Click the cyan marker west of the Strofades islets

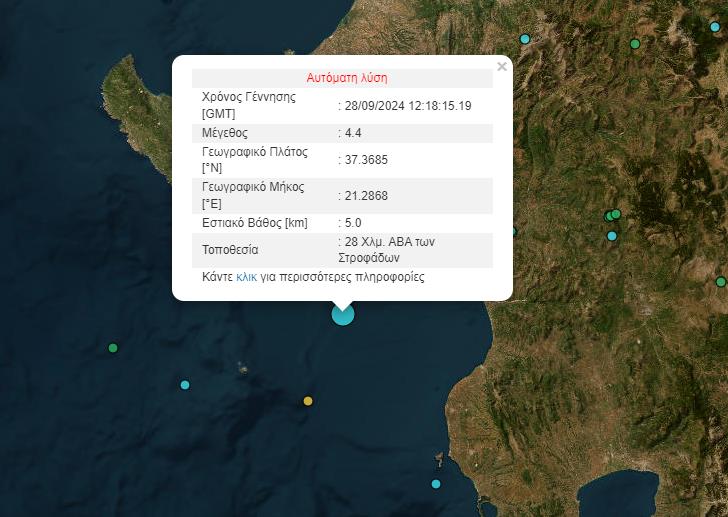click(x=185, y=385)
